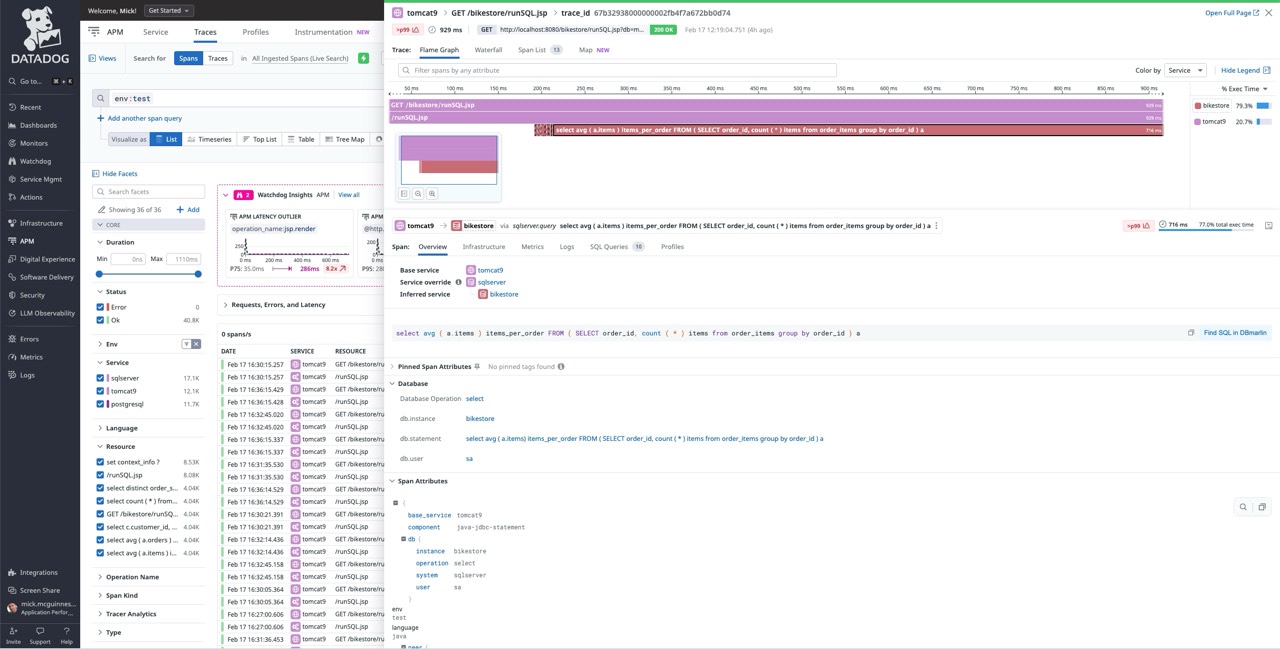Screen dimensions: 1280x649
Task: Click the green live search lightning icon
Action: 363,58
